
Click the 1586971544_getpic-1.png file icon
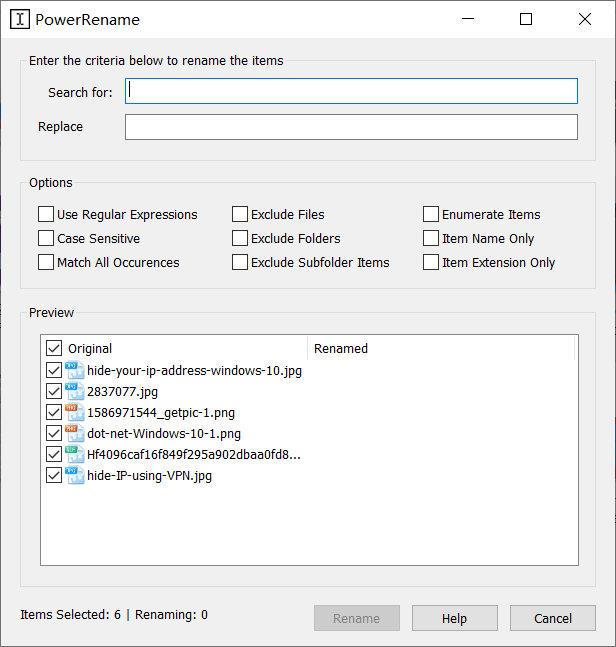[x=75, y=412]
